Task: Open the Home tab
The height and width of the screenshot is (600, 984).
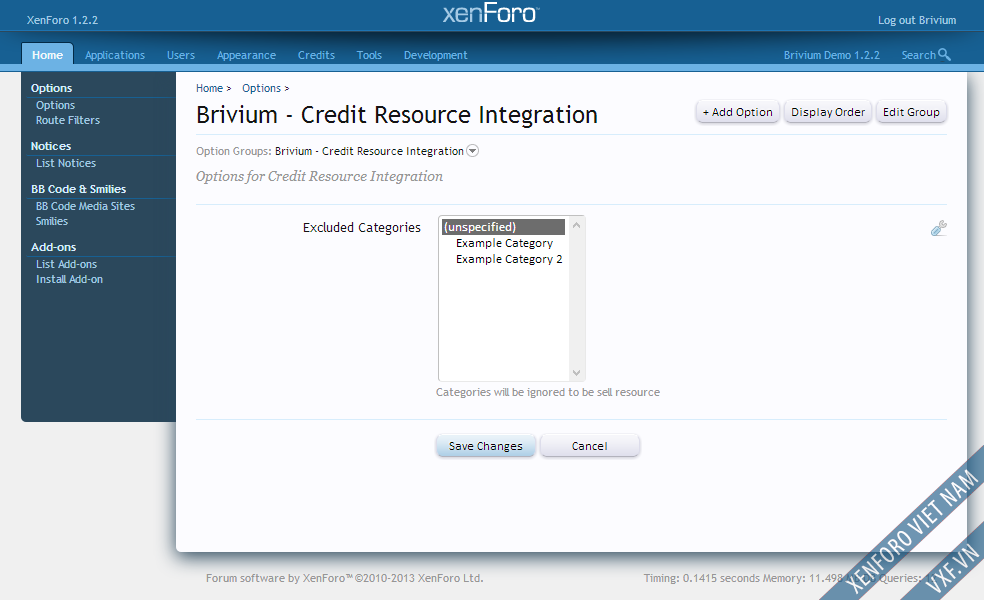Action: coord(48,55)
